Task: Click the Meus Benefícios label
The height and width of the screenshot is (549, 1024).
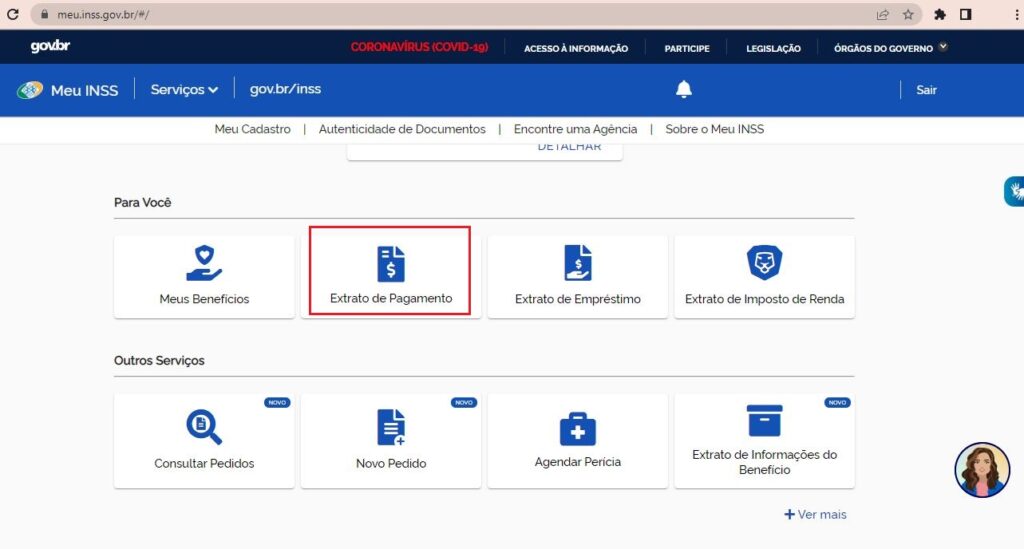Action: [204, 299]
